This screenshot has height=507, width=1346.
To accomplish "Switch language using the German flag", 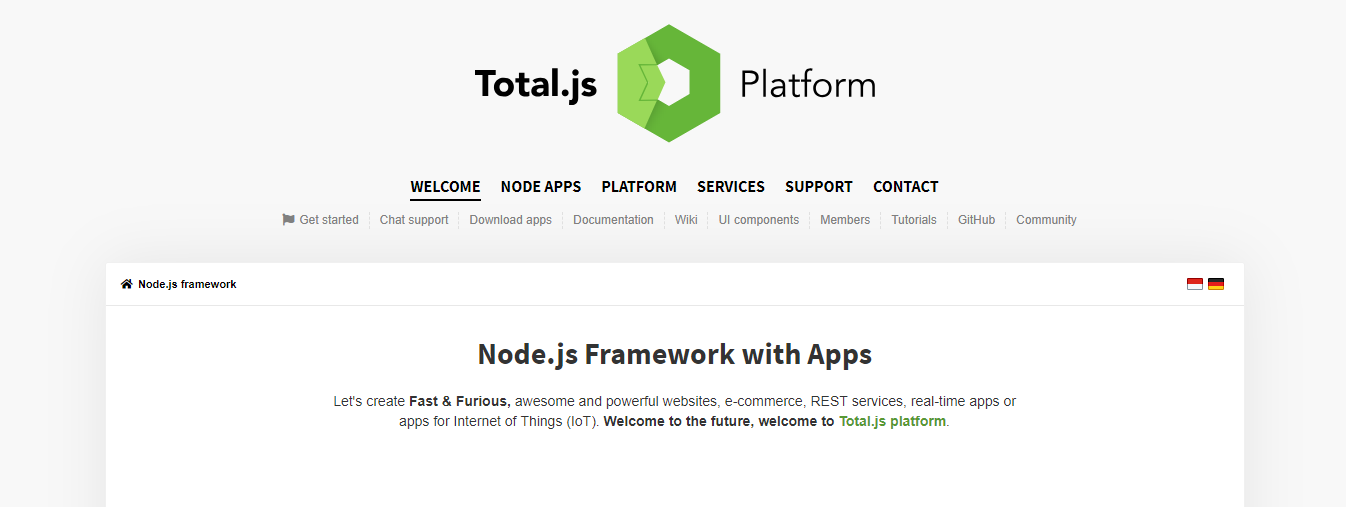I will (1216, 284).
